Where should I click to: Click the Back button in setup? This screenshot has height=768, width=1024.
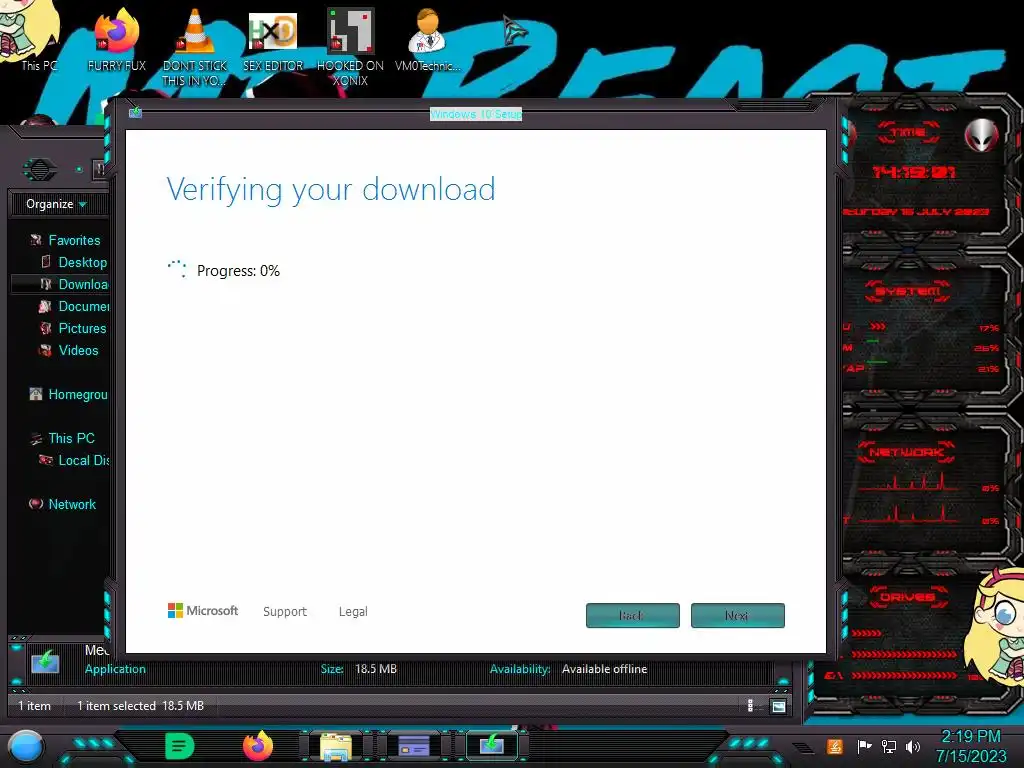[633, 615]
